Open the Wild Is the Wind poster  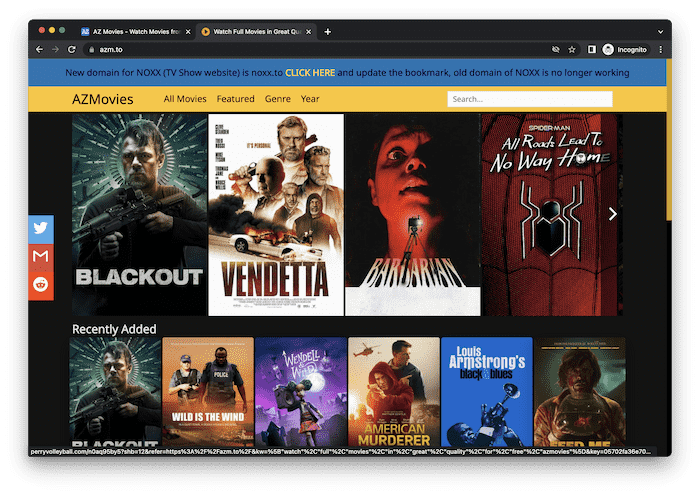tap(208, 392)
